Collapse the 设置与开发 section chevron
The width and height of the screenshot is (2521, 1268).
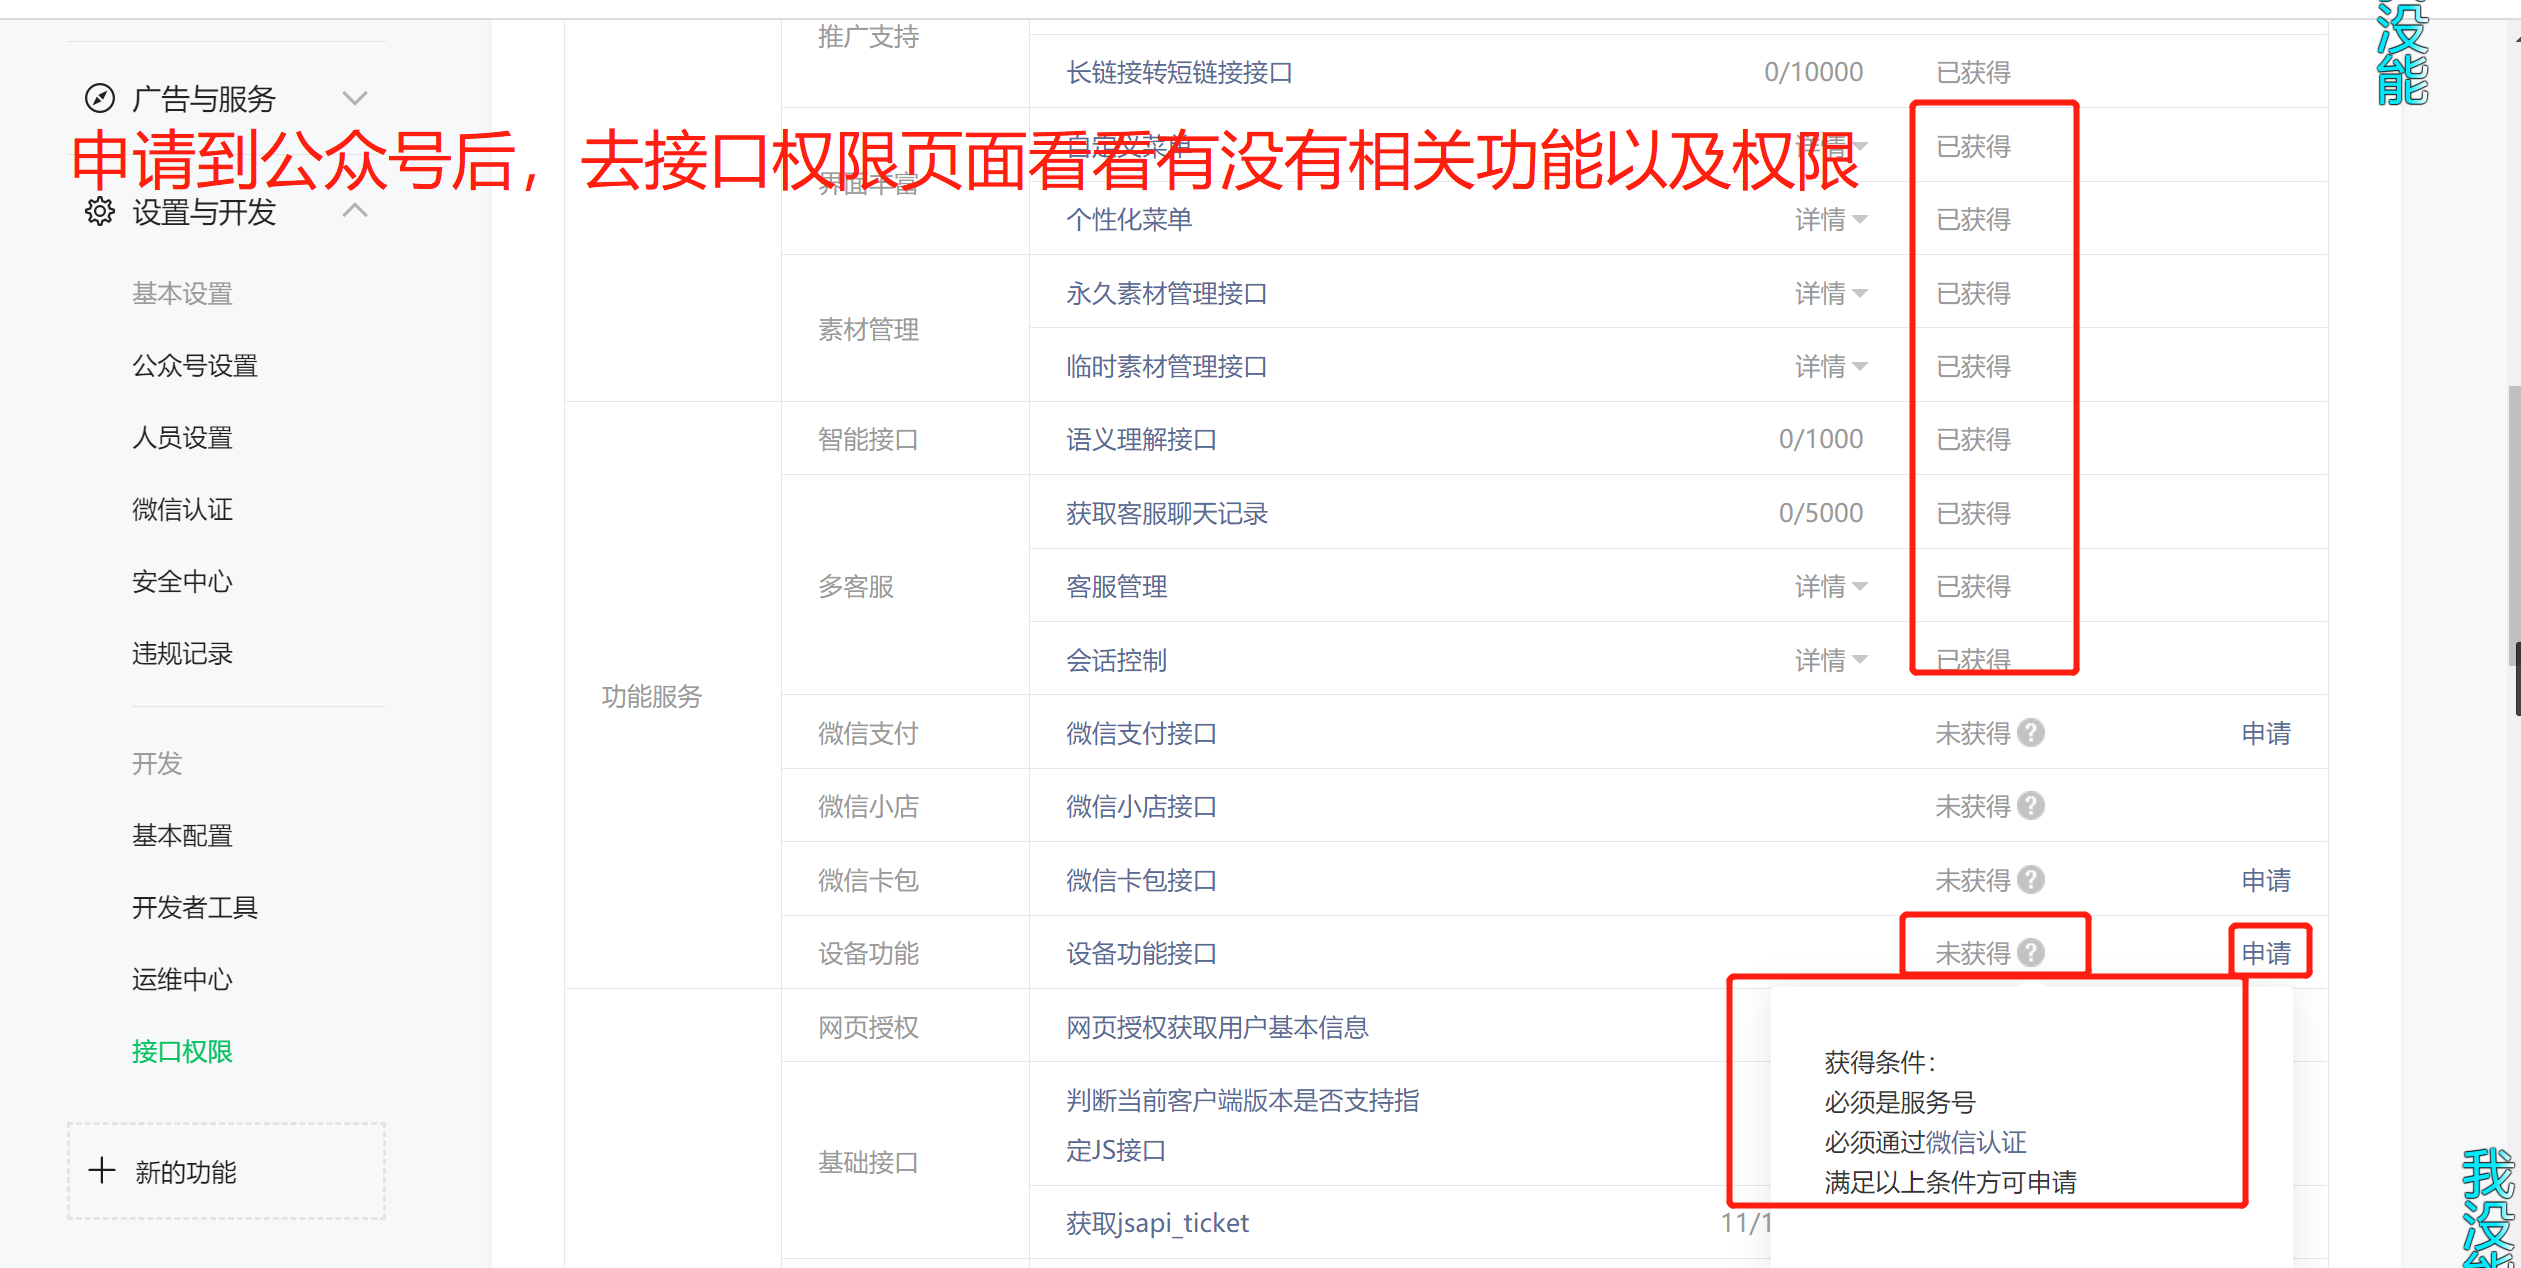[355, 209]
